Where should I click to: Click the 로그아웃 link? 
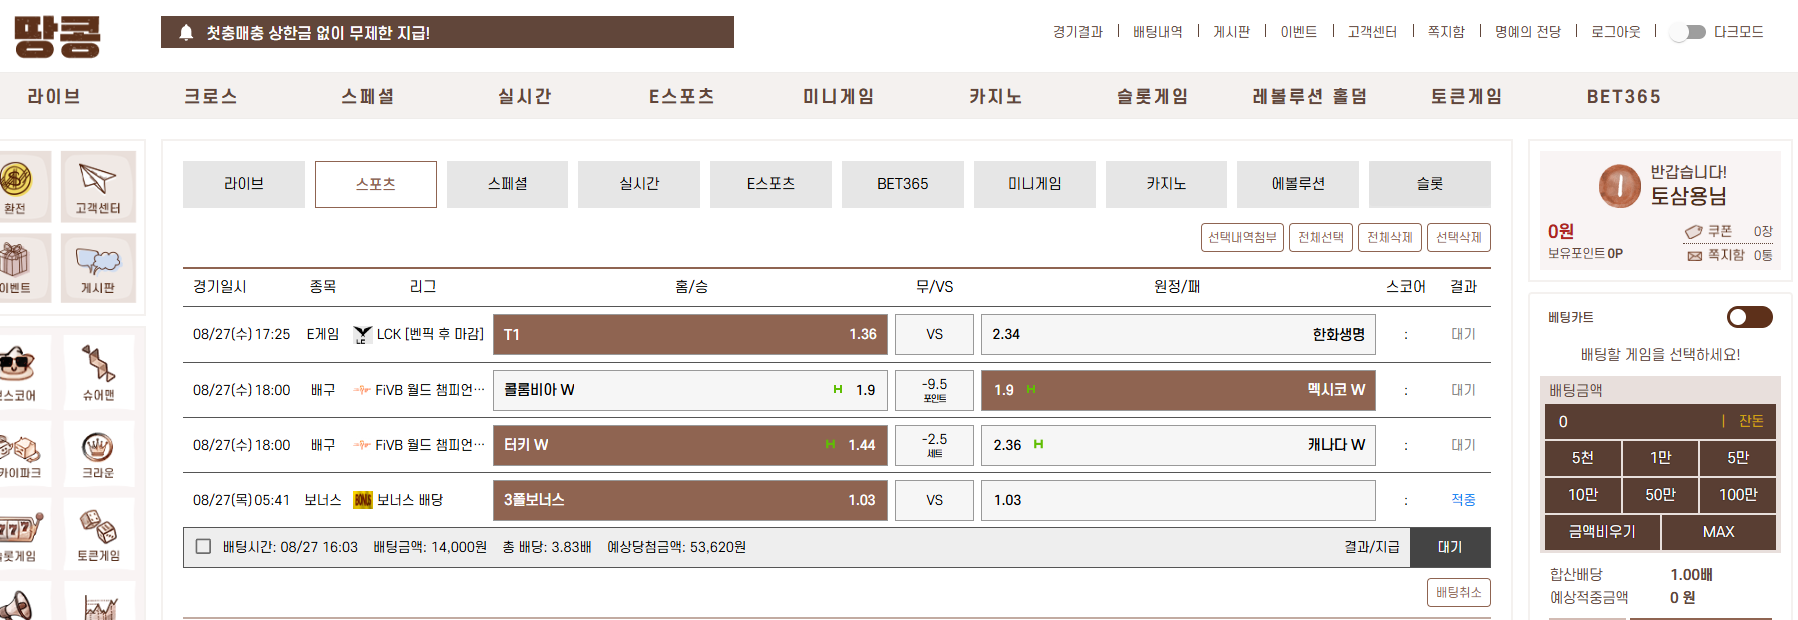[x=1616, y=32]
